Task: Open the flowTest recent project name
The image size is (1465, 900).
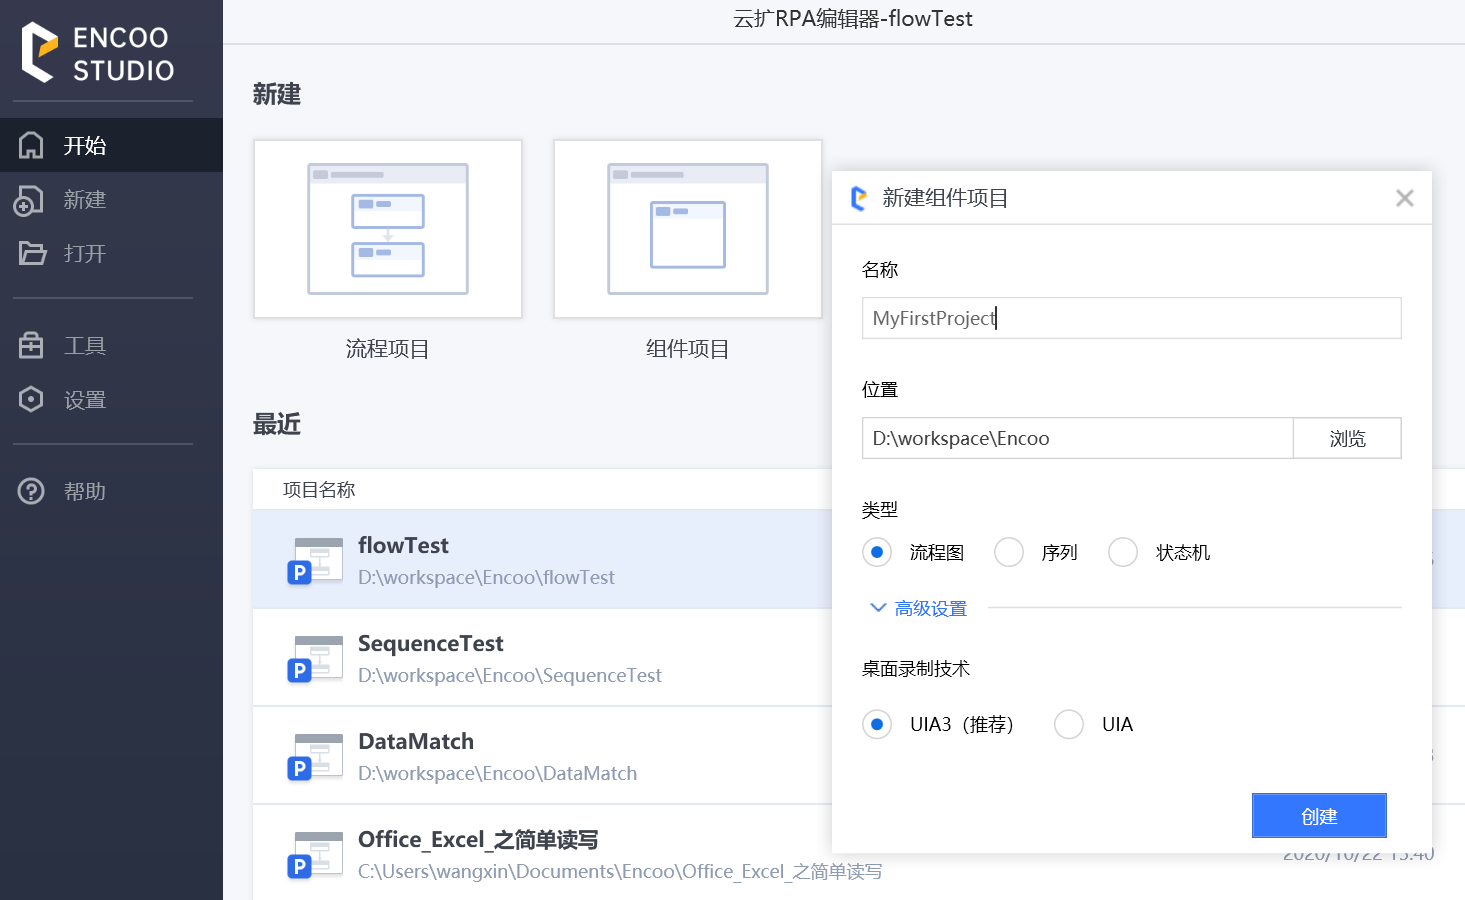Action: pos(403,545)
